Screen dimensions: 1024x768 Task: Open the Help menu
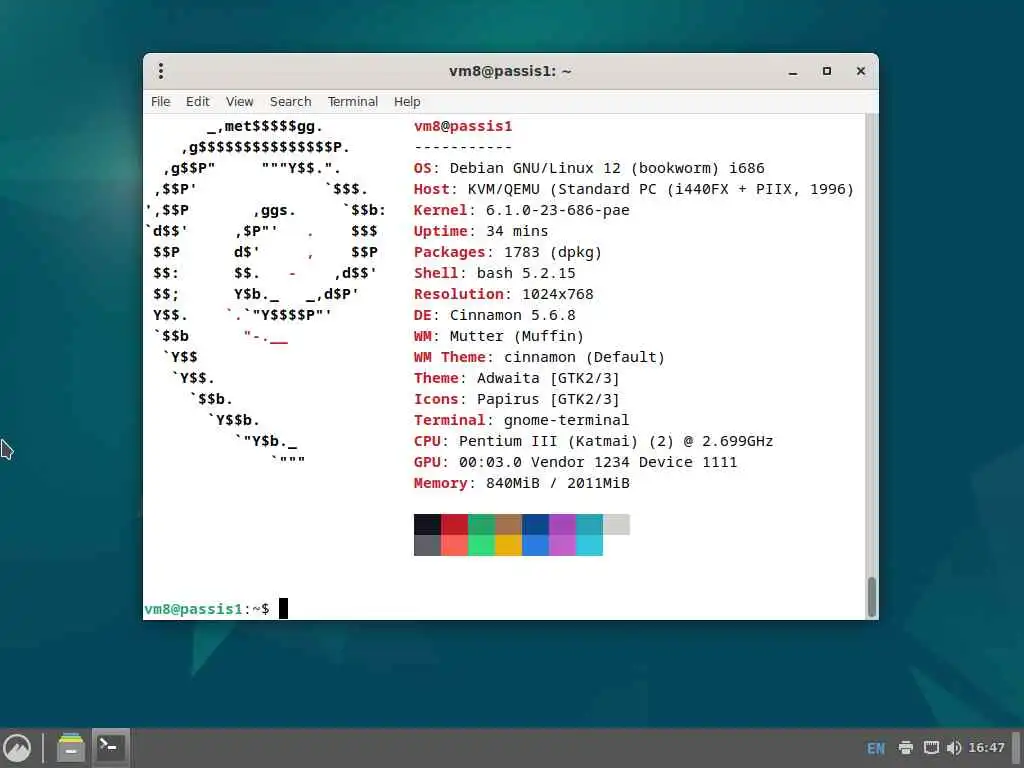coord(407,102)
